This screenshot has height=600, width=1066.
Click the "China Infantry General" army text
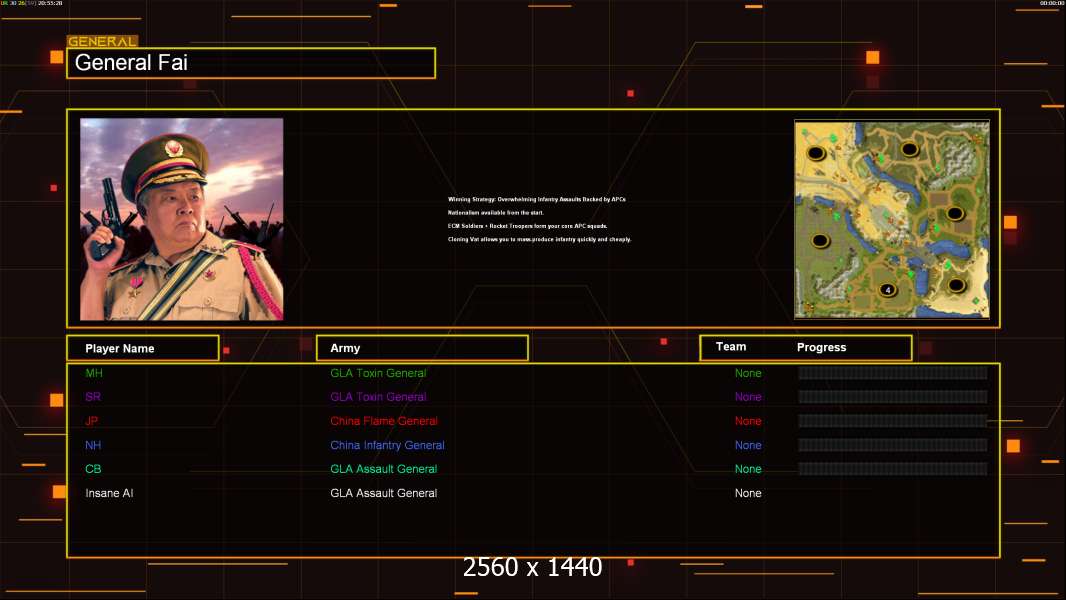(x=388, y=445)
